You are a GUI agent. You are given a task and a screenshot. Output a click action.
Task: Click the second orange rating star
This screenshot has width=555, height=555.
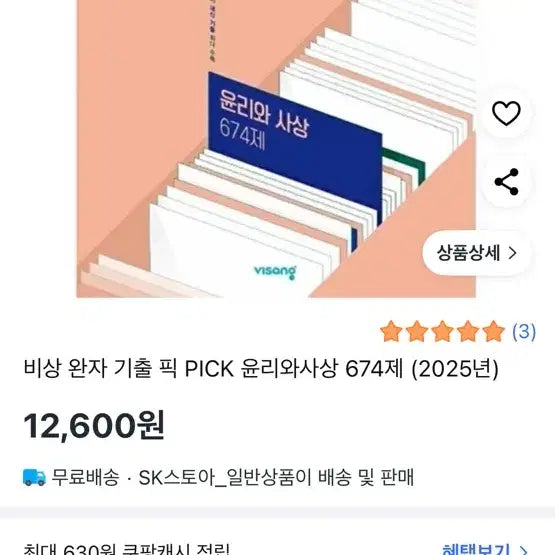pyautogui.click(x=417, y=331)
